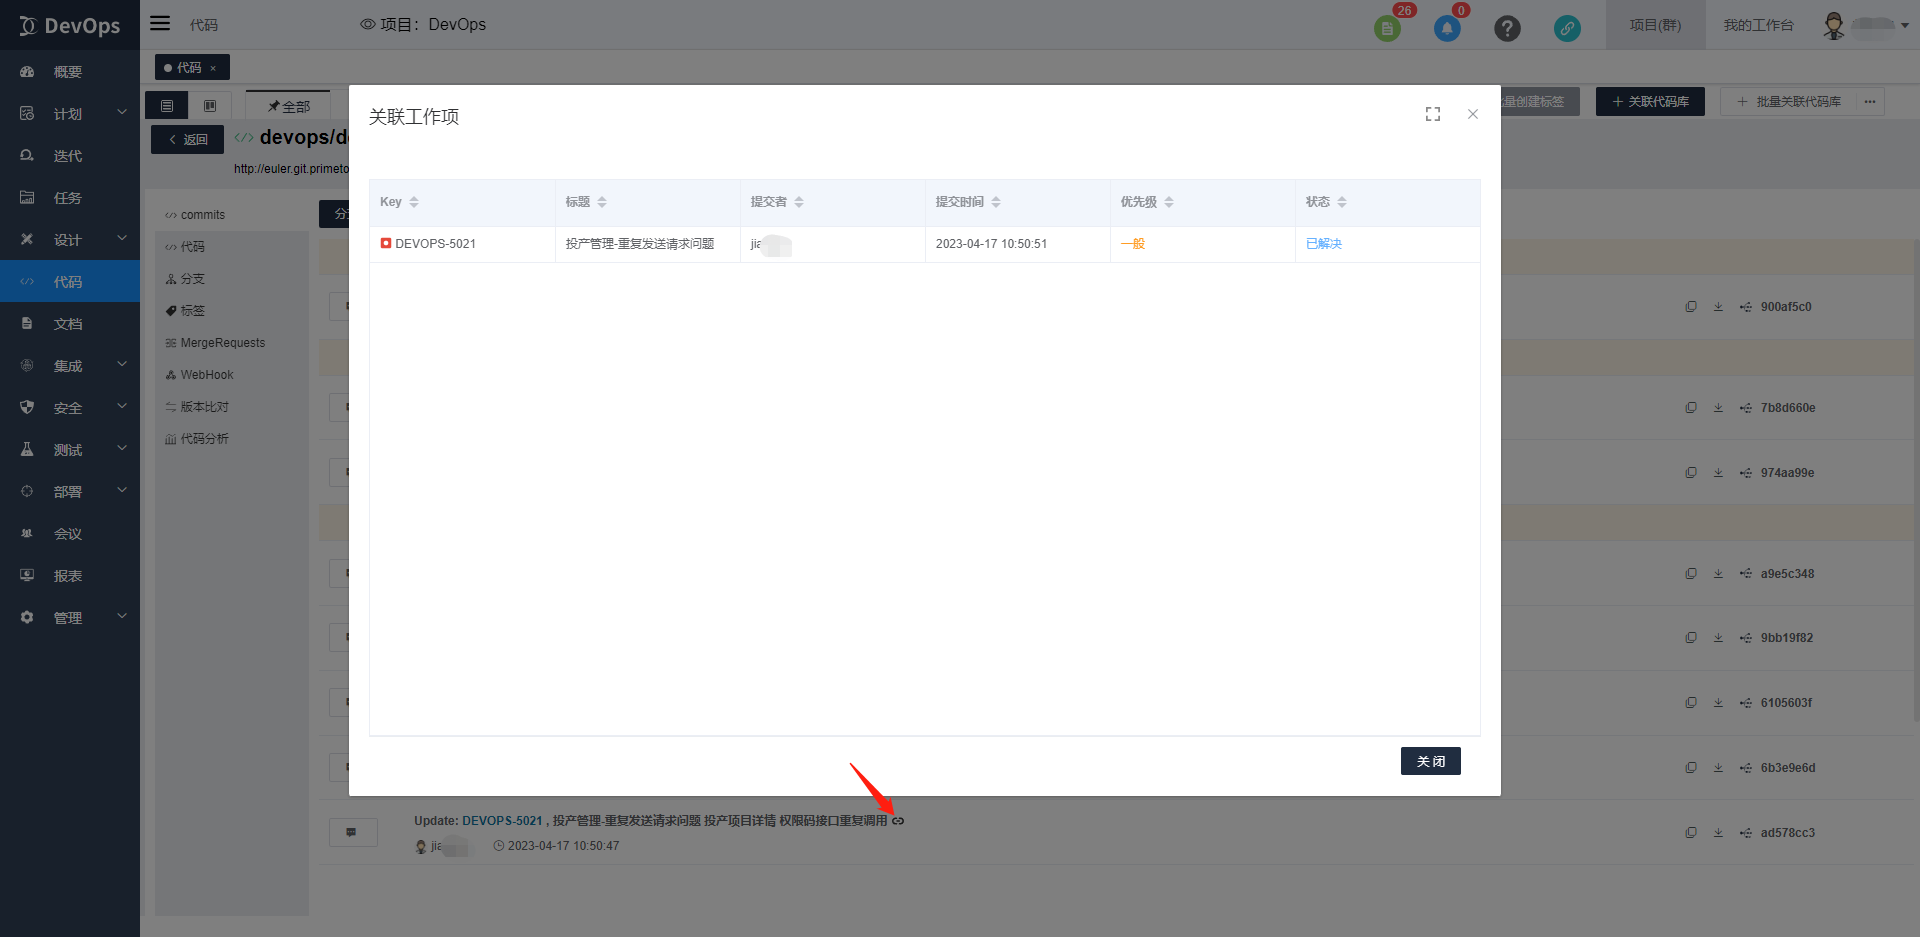
Task: Sort the table by 提交者 column
Action: pyautogui.click(x=799, y=202)
